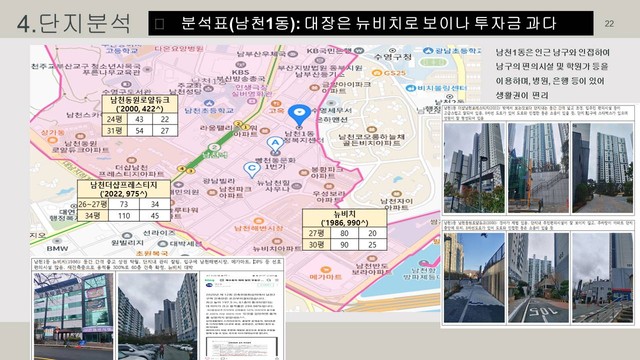Screen dimensions: 640x360
Task: Click the '26~27평' table cell
Action: [93, 204]
